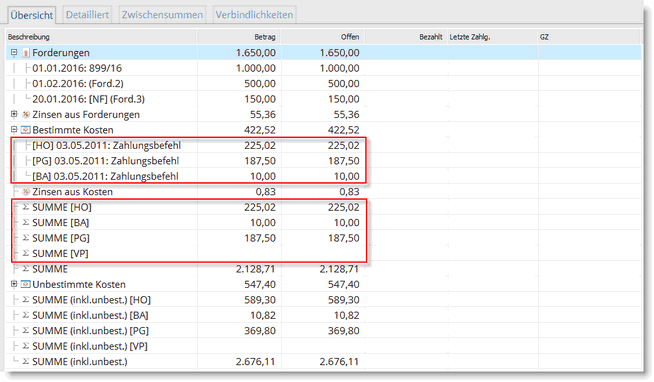Click sigma icon beside SUMME [PG]

pos(26,238)
